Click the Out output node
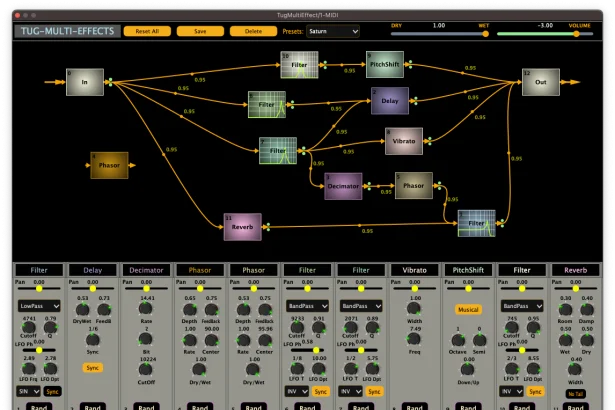Image resolution: width=615 pixels, height=410 pixels. [540, 82]
